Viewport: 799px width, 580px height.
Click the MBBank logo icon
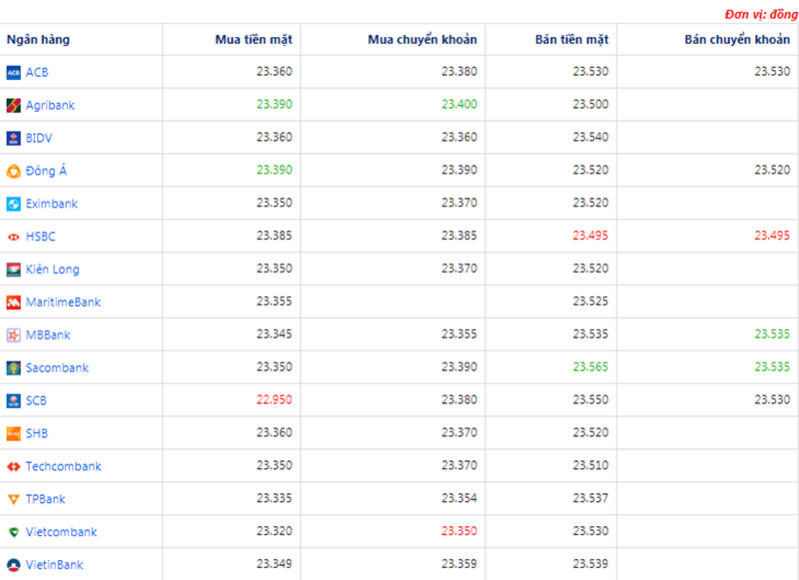point(14,335)
